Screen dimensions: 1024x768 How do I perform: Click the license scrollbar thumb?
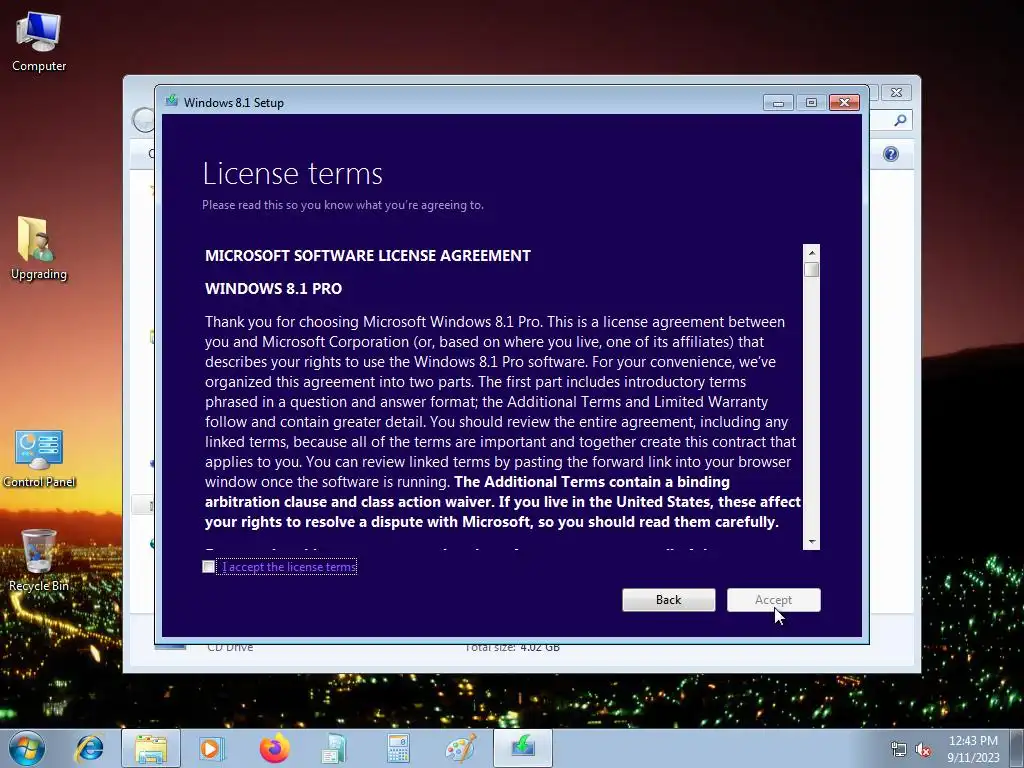tap(811, 270)
